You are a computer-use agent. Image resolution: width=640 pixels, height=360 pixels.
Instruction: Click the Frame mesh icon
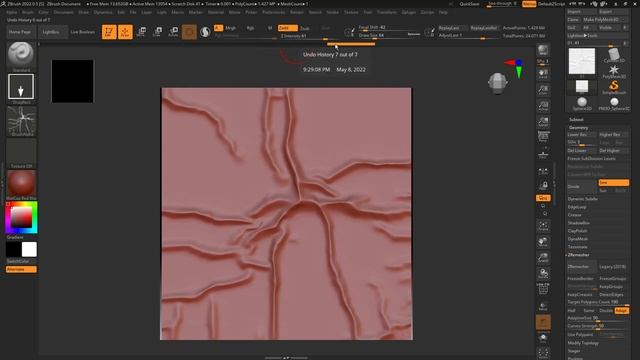coord(543,226)
